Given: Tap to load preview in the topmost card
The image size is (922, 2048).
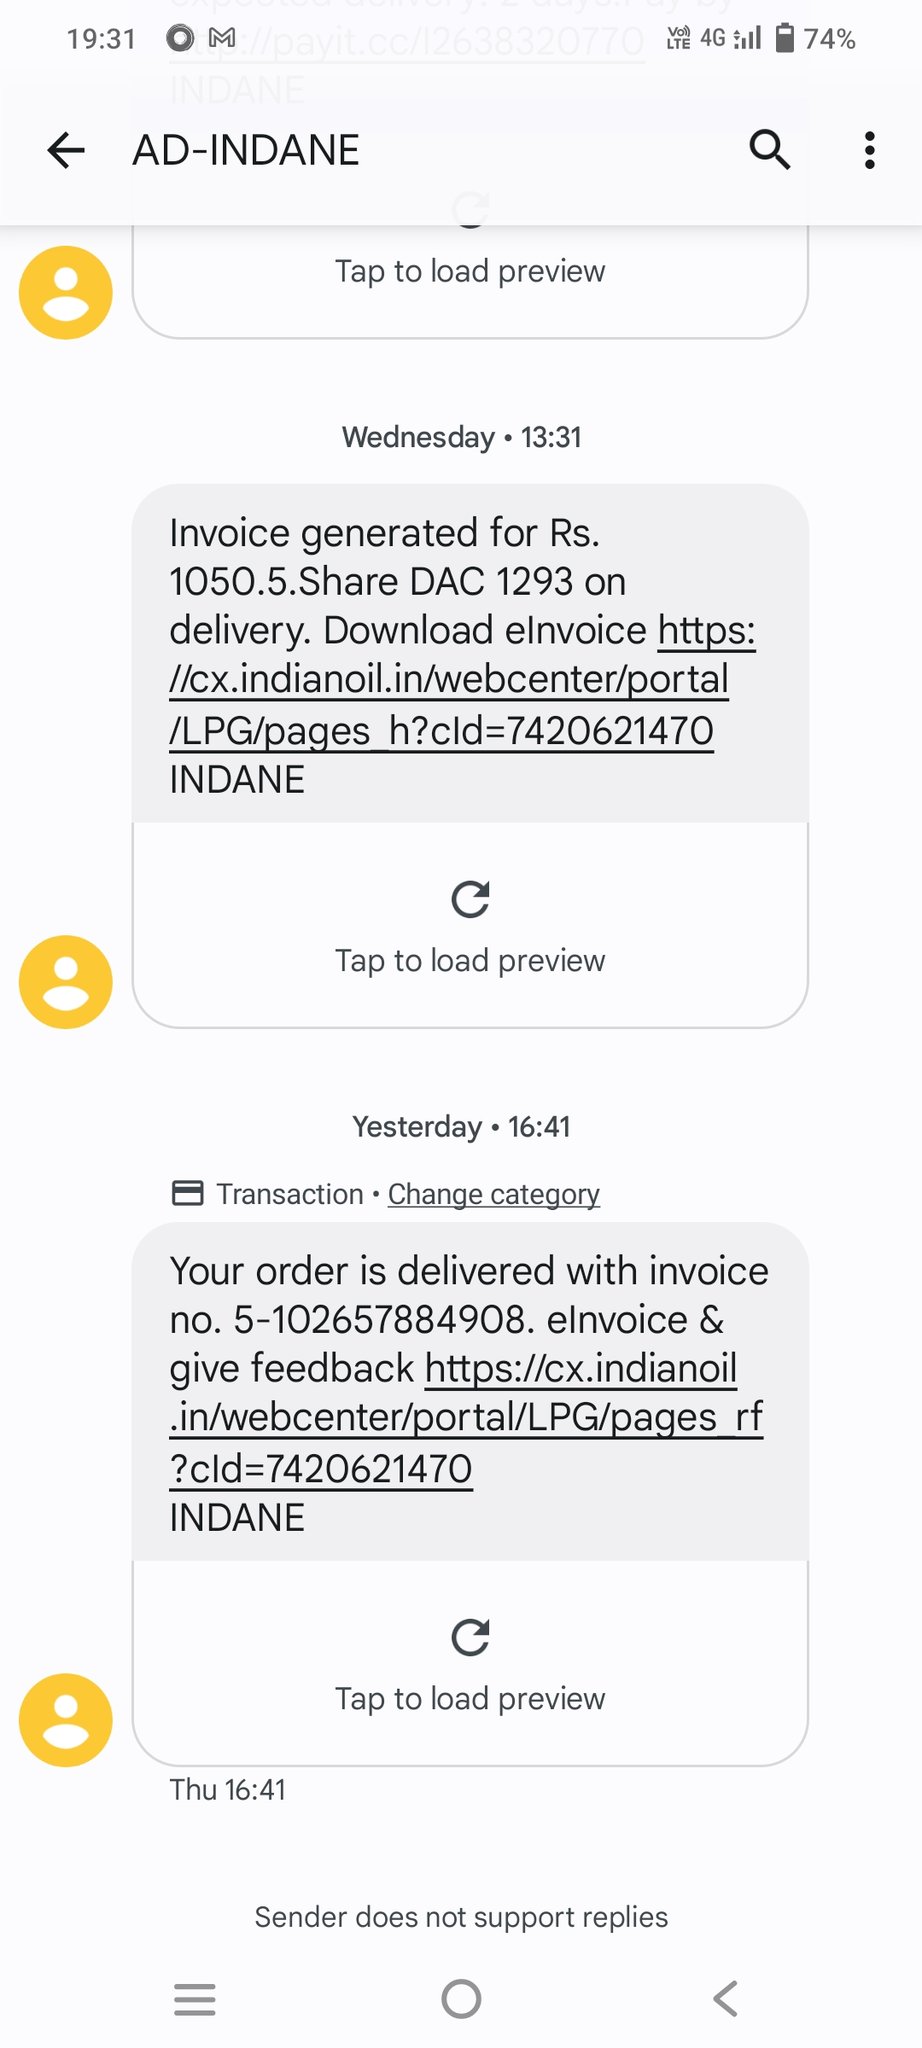Looking at the screenshot, I should click(x=470, y=272).
